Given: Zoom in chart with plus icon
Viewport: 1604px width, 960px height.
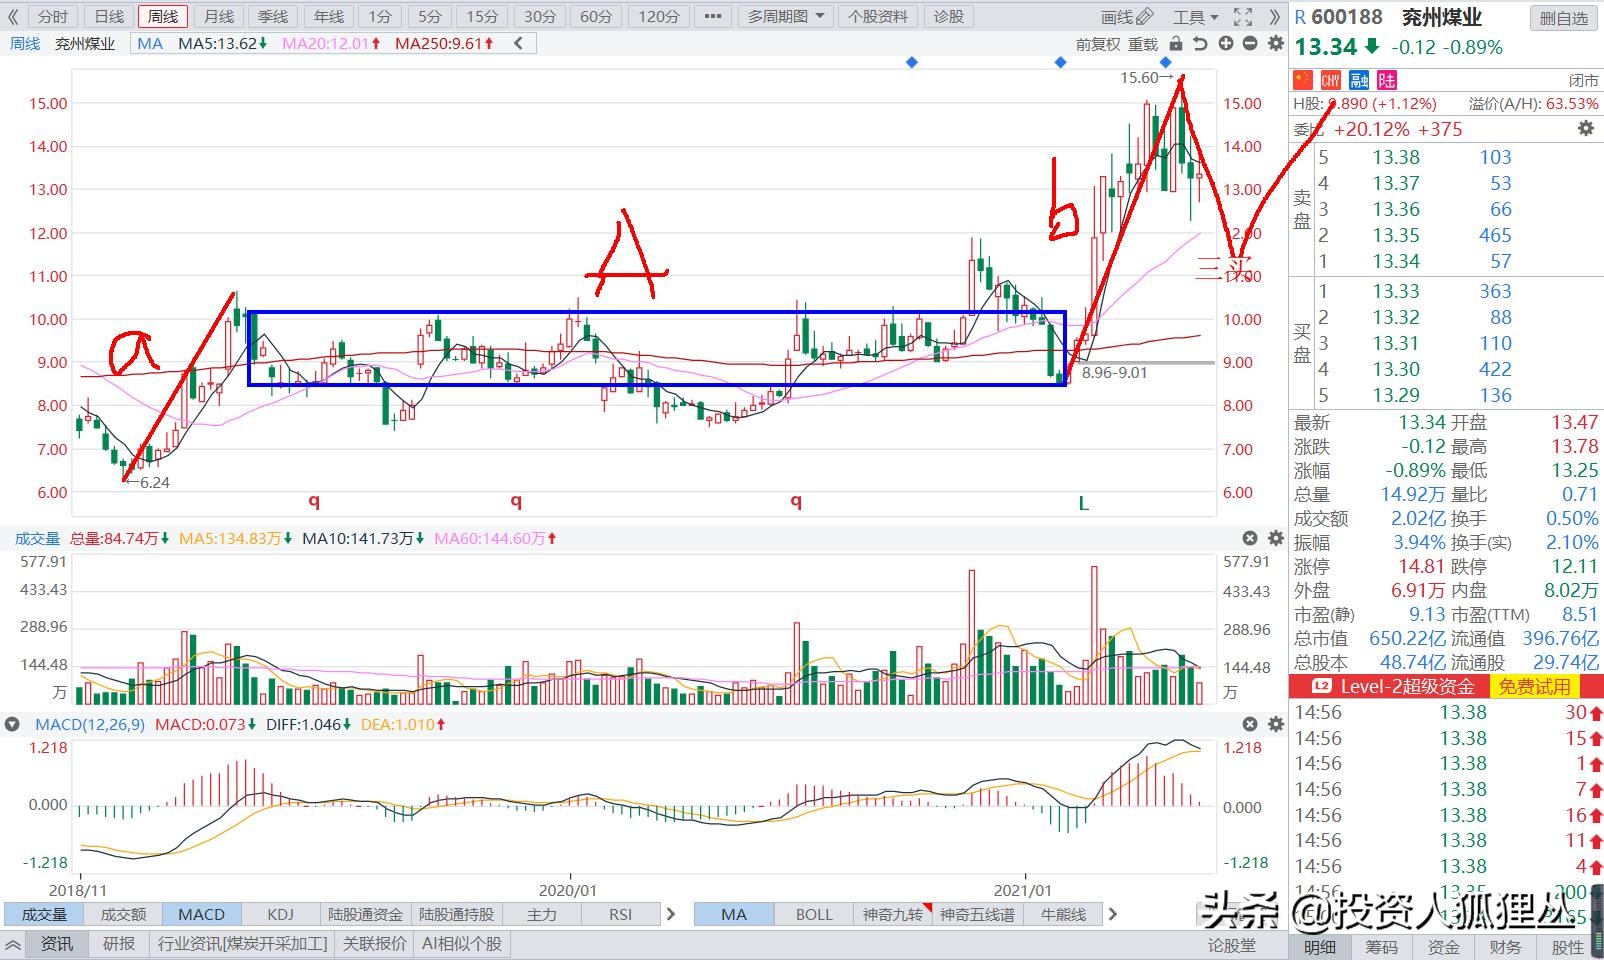Looking at the screenshot, I should [1225, 44].
